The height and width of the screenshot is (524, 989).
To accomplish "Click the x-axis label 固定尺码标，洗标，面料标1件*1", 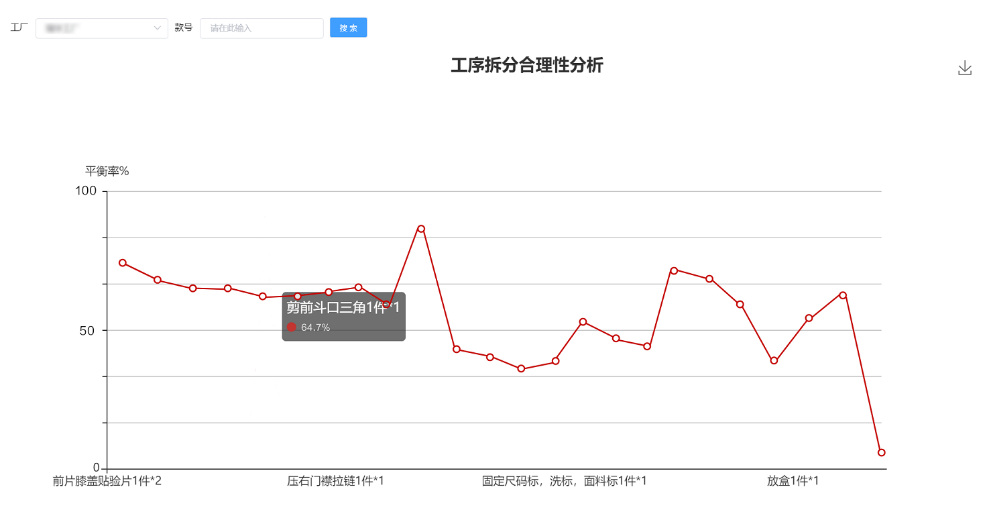I will (564, 481).
